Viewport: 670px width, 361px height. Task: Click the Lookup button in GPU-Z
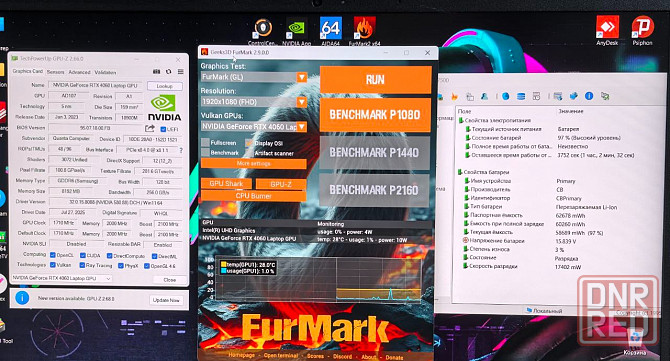(165, 86)
